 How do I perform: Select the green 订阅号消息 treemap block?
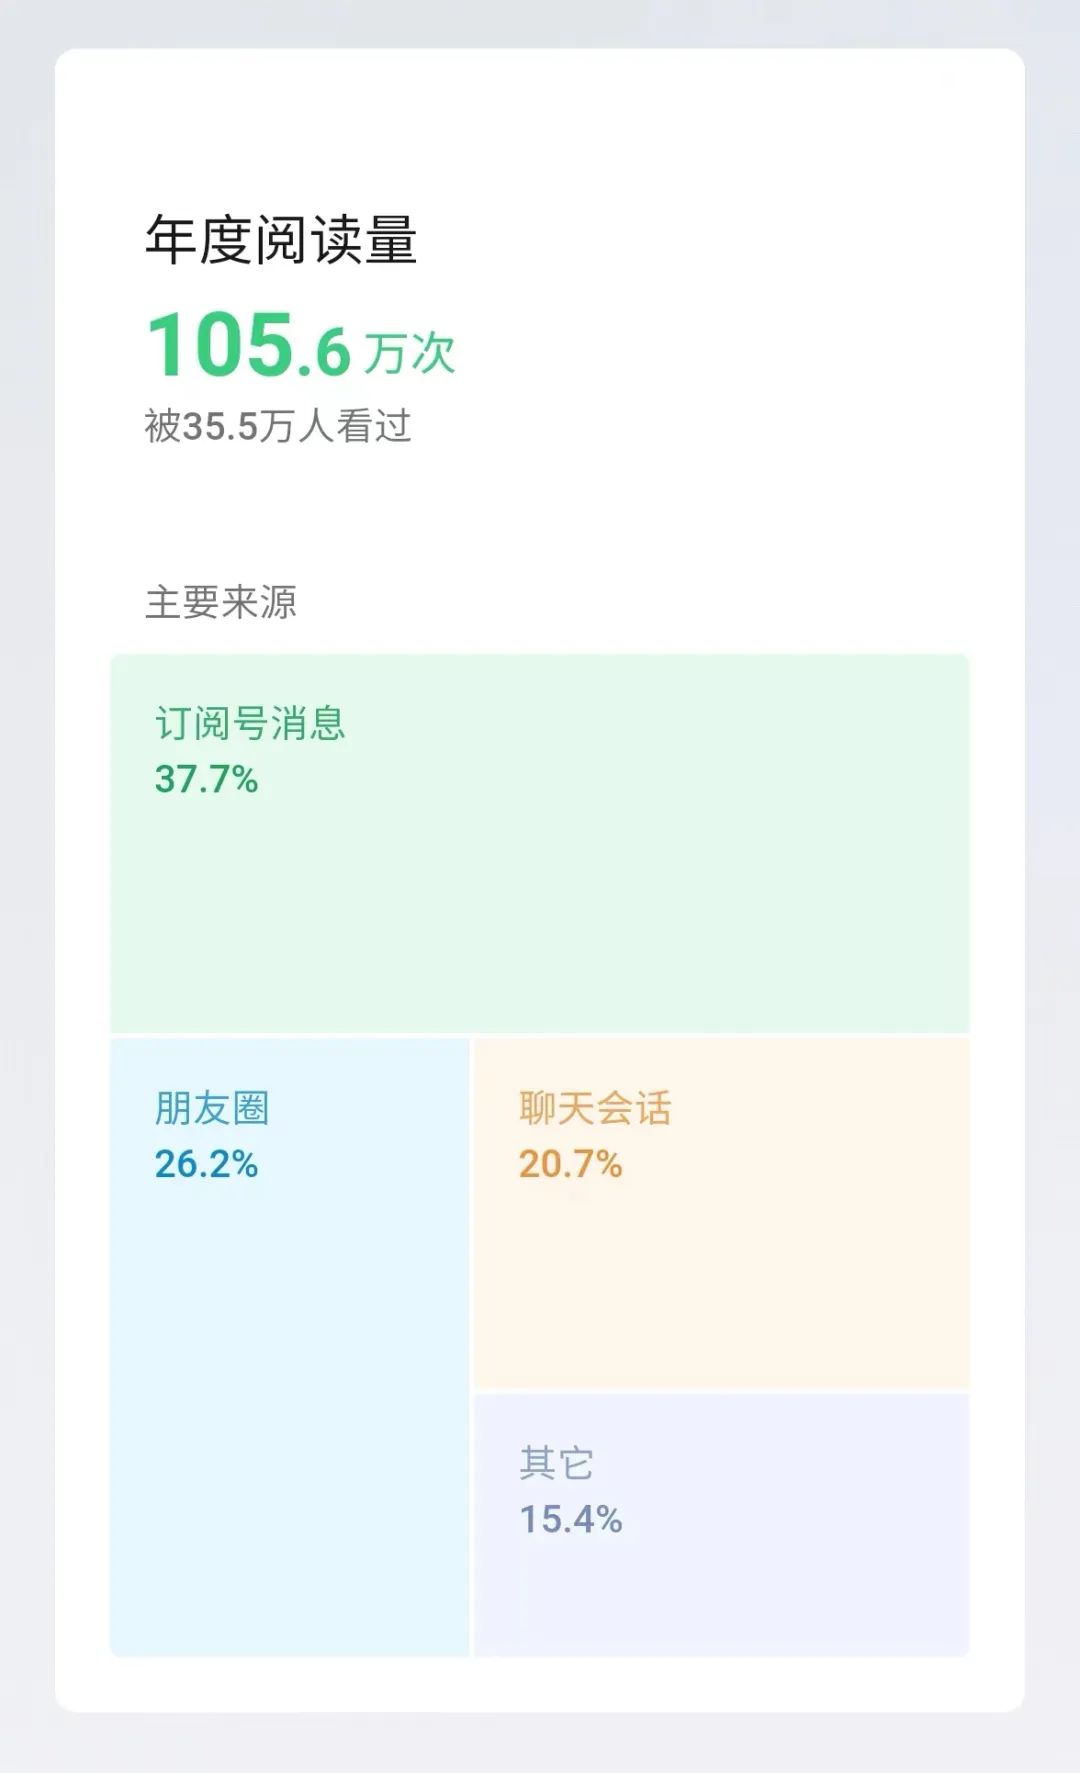[x=540, y=843]
